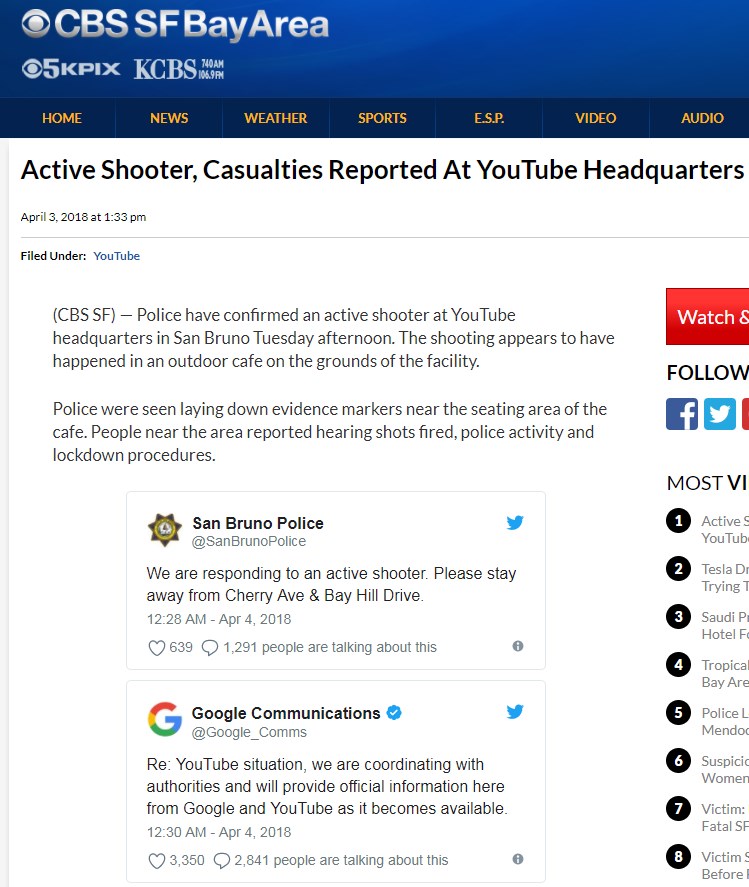The width and height of the screenshot is (749, 887).
Task: Click timestamp 12:30 AM - Apr 4, 2018
Action: click(219, 833)
